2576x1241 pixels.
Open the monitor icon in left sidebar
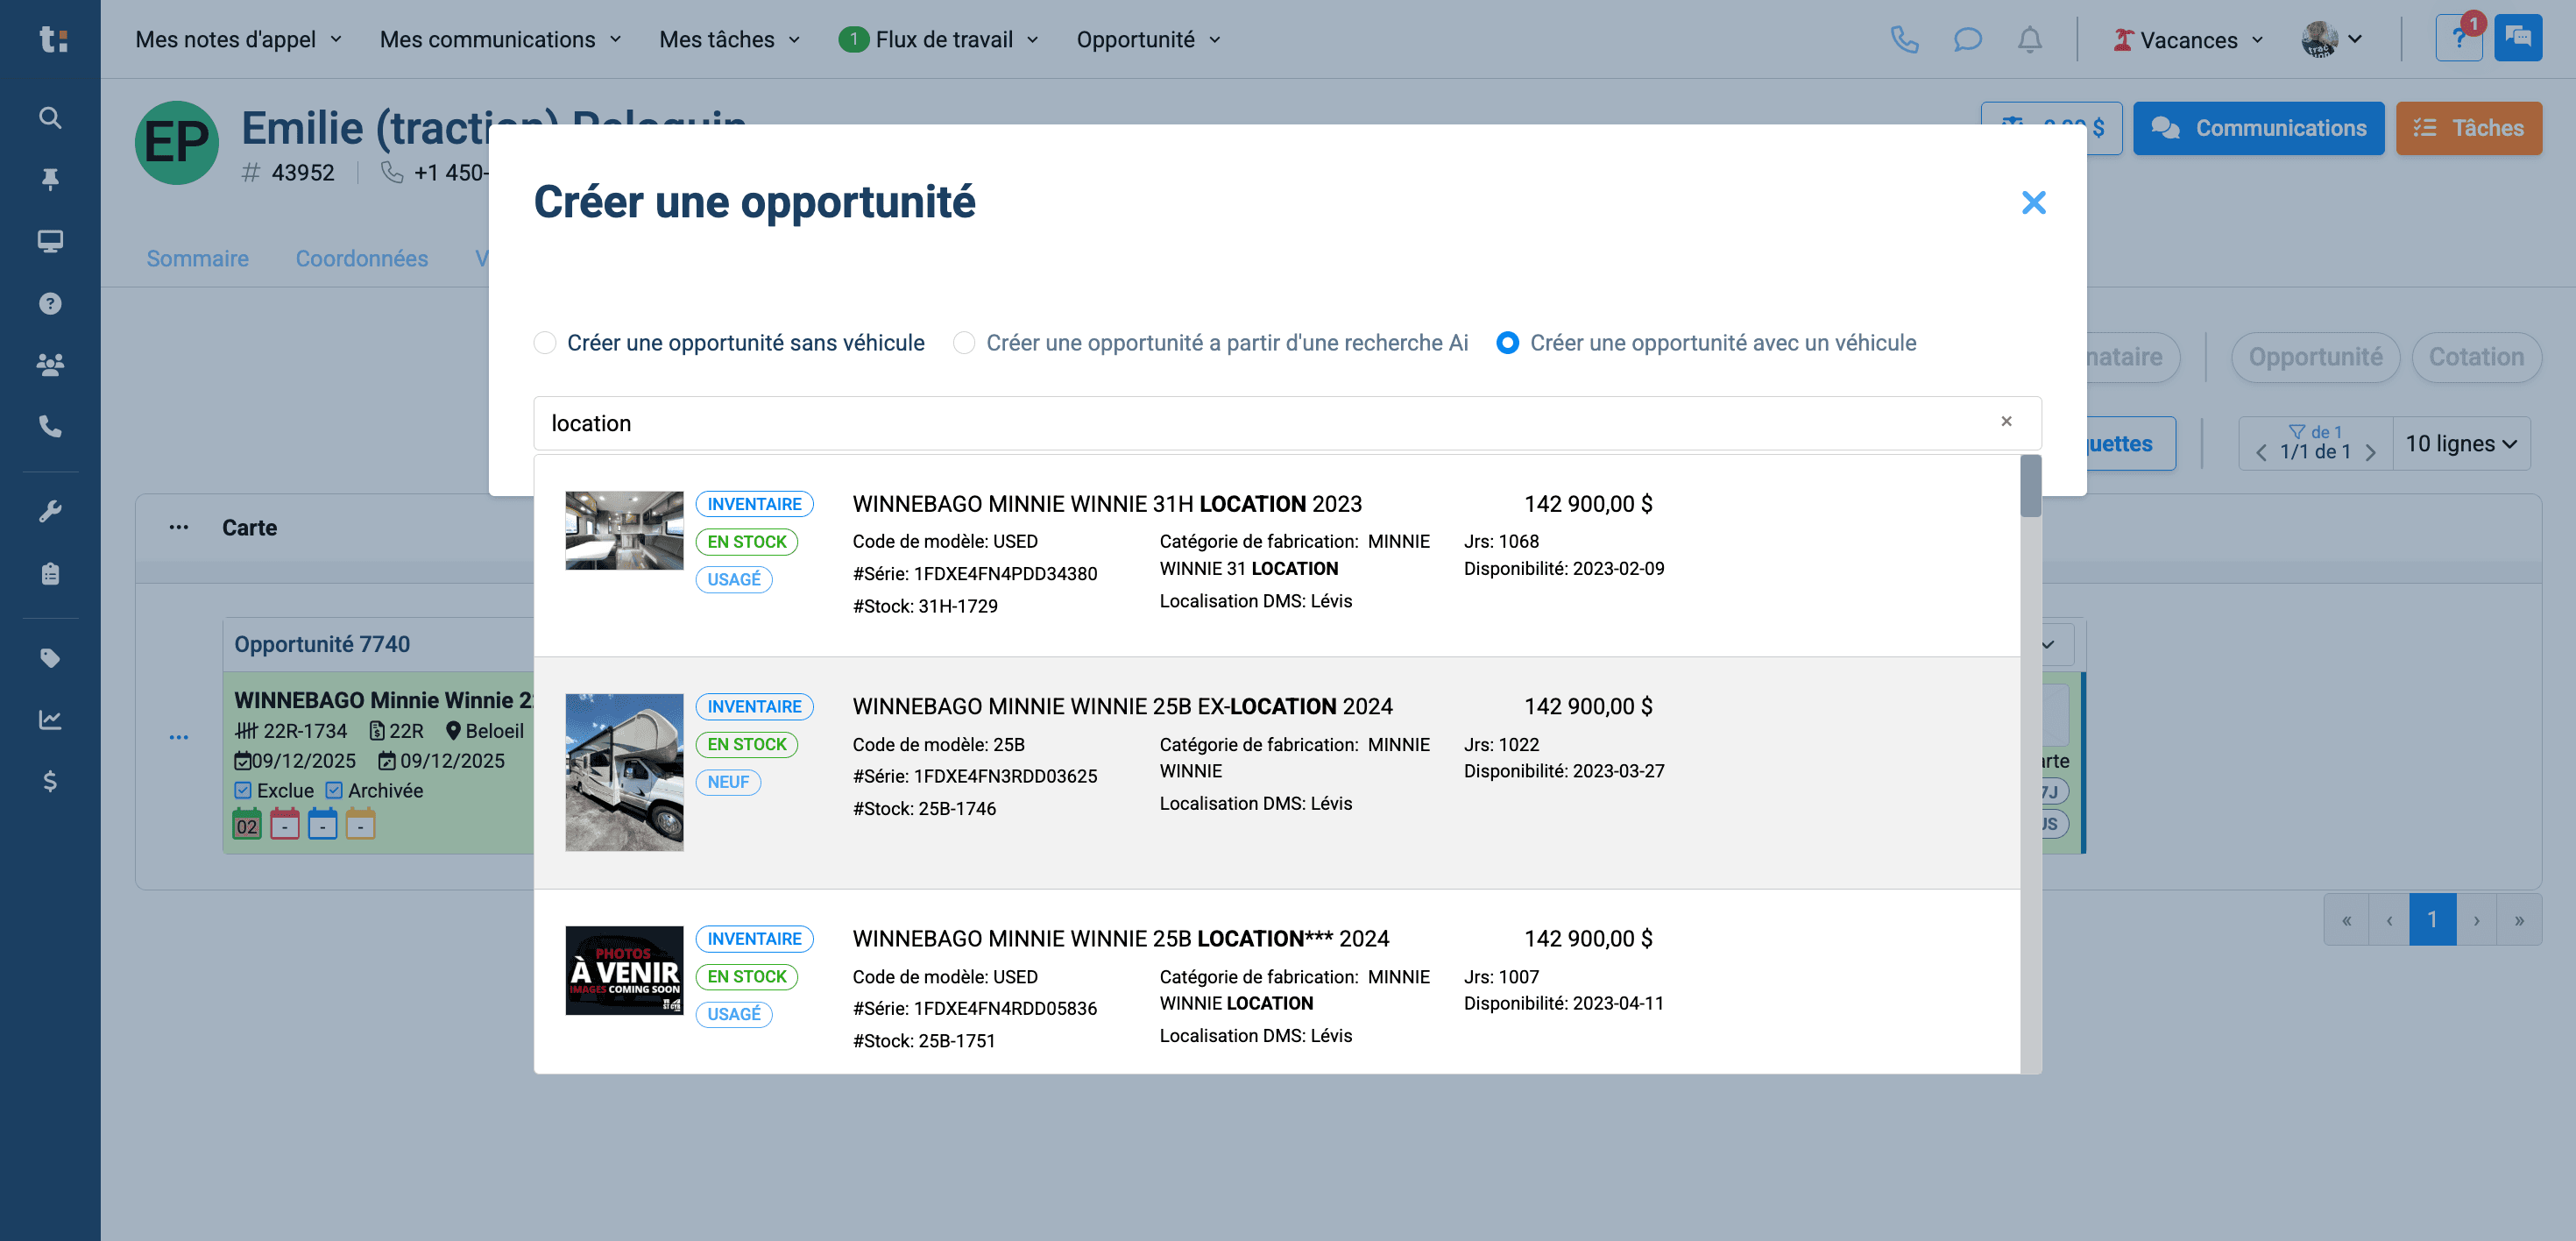coord(50,241)
